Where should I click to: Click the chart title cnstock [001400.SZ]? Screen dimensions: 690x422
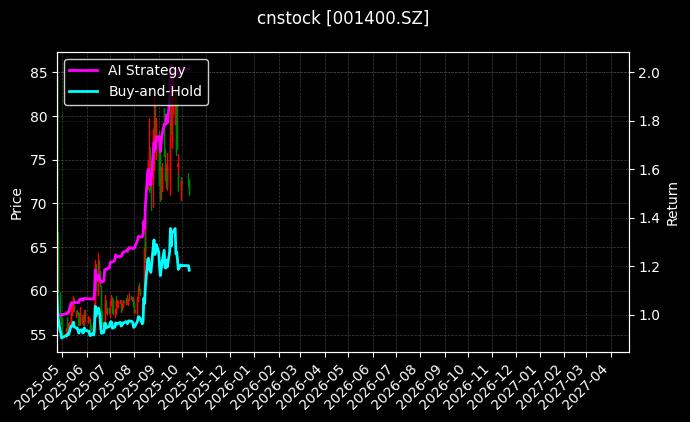(343, 18)
